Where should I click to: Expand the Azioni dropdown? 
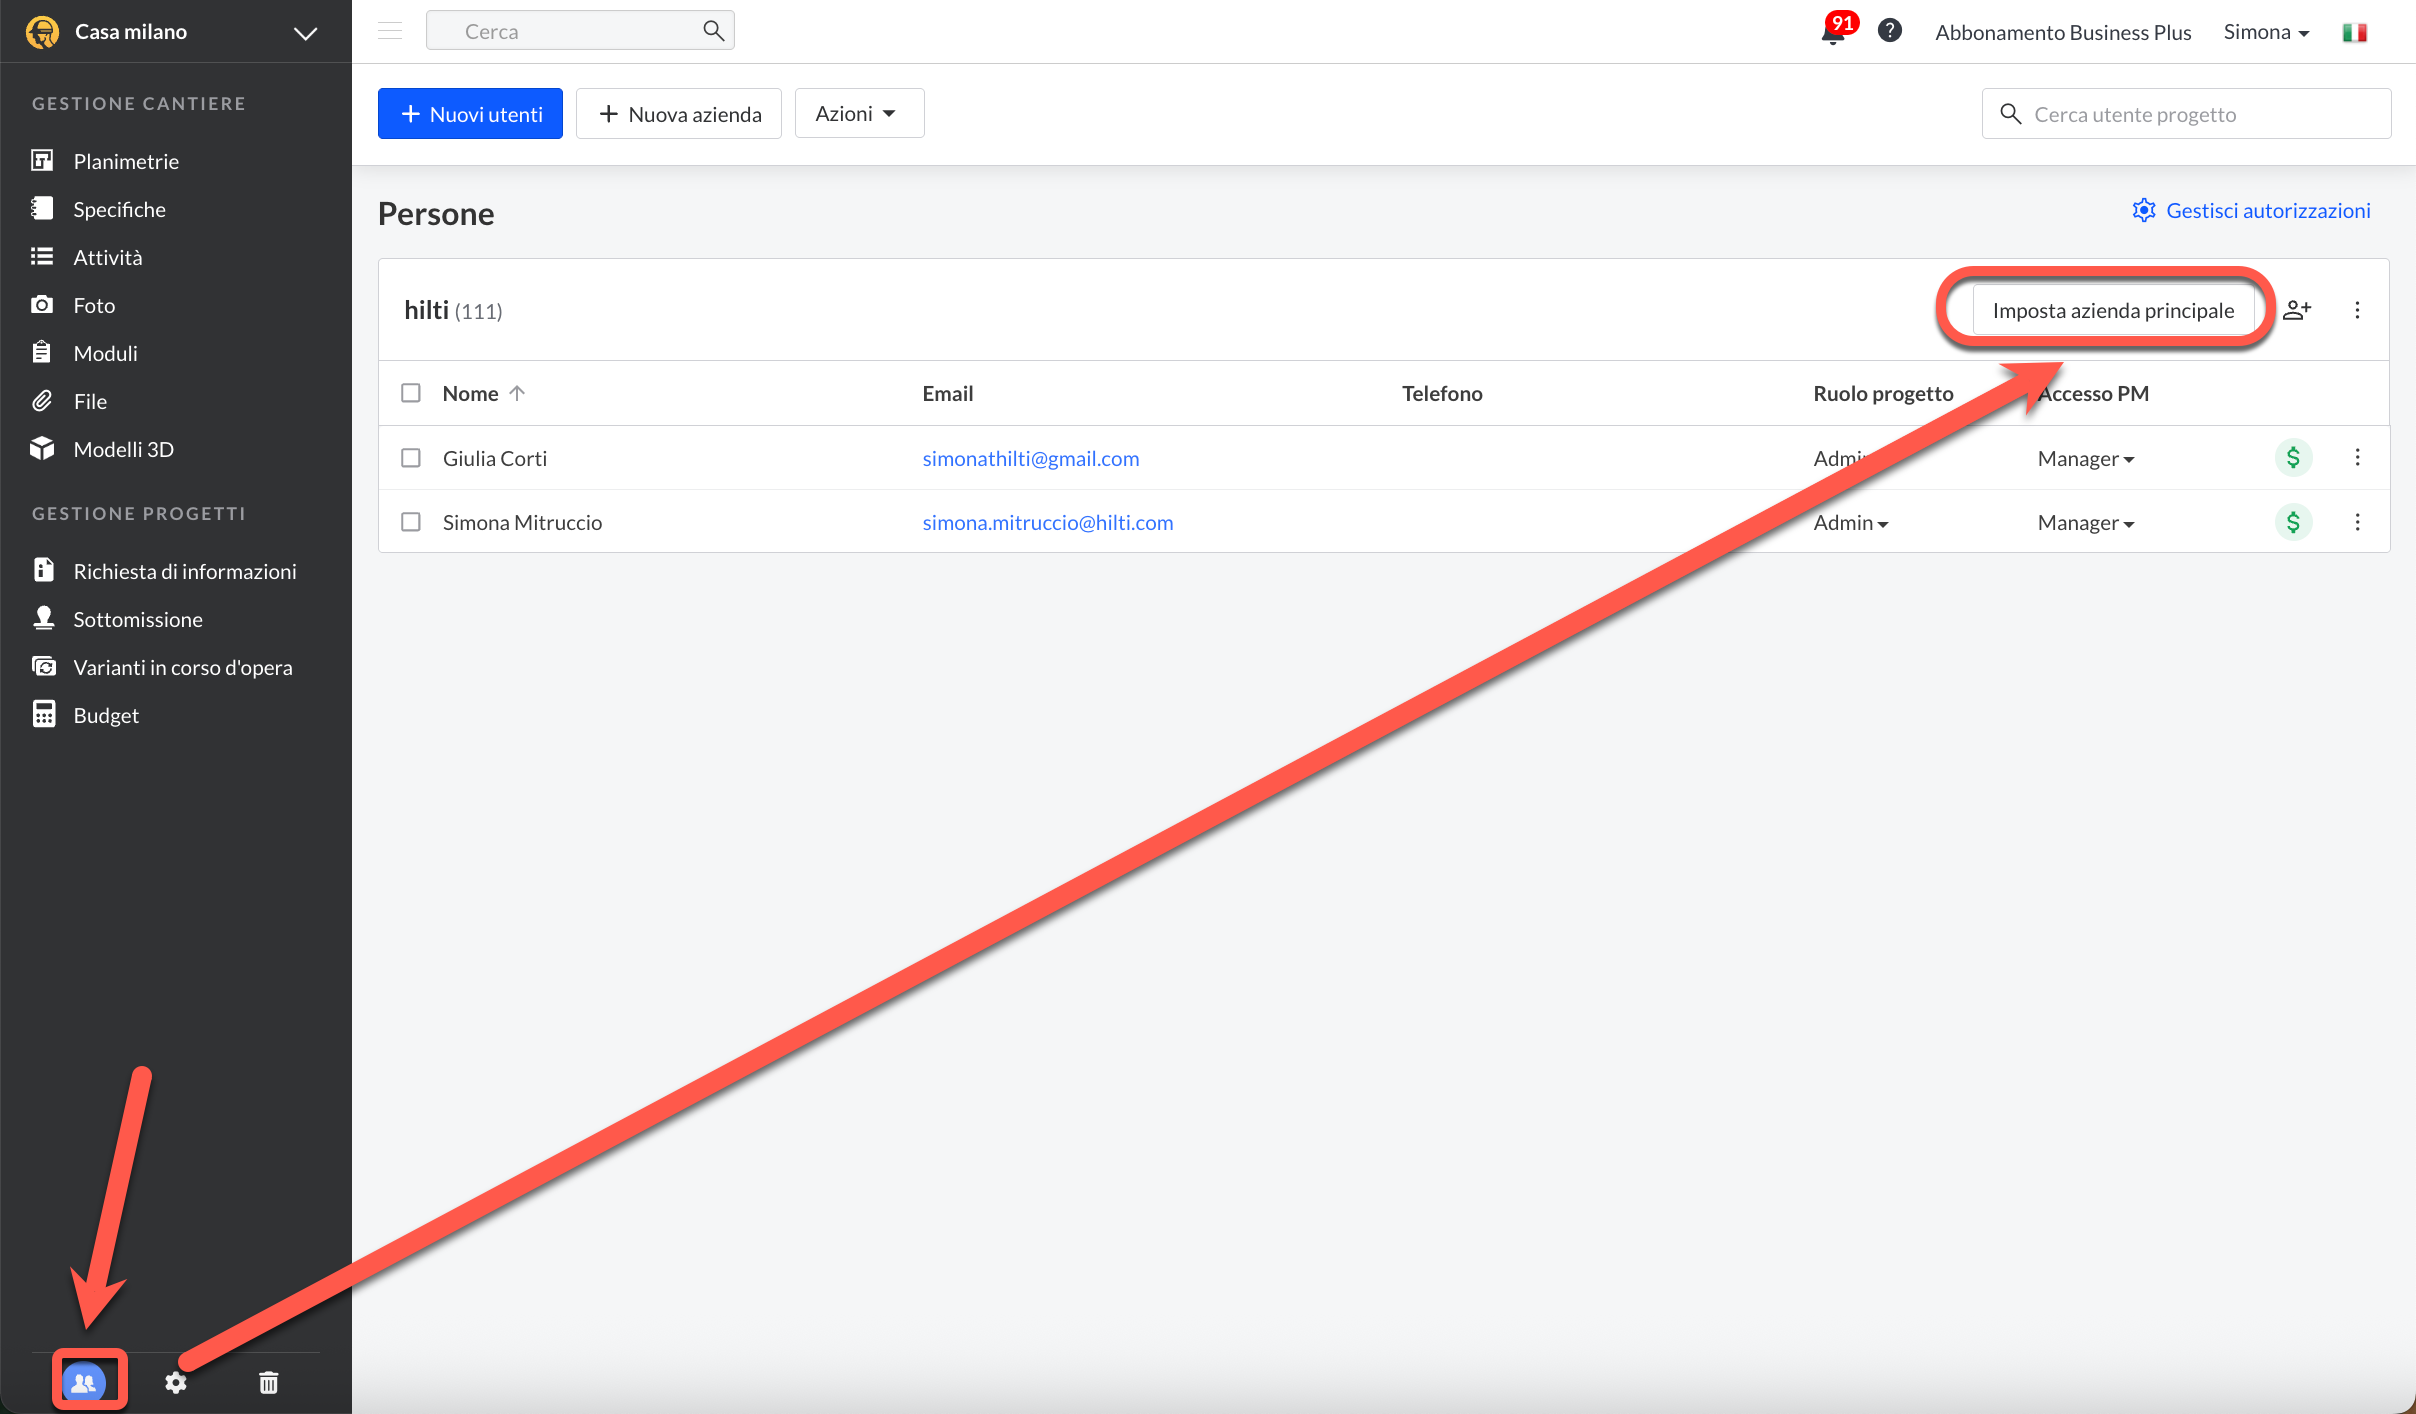[858, 114]
